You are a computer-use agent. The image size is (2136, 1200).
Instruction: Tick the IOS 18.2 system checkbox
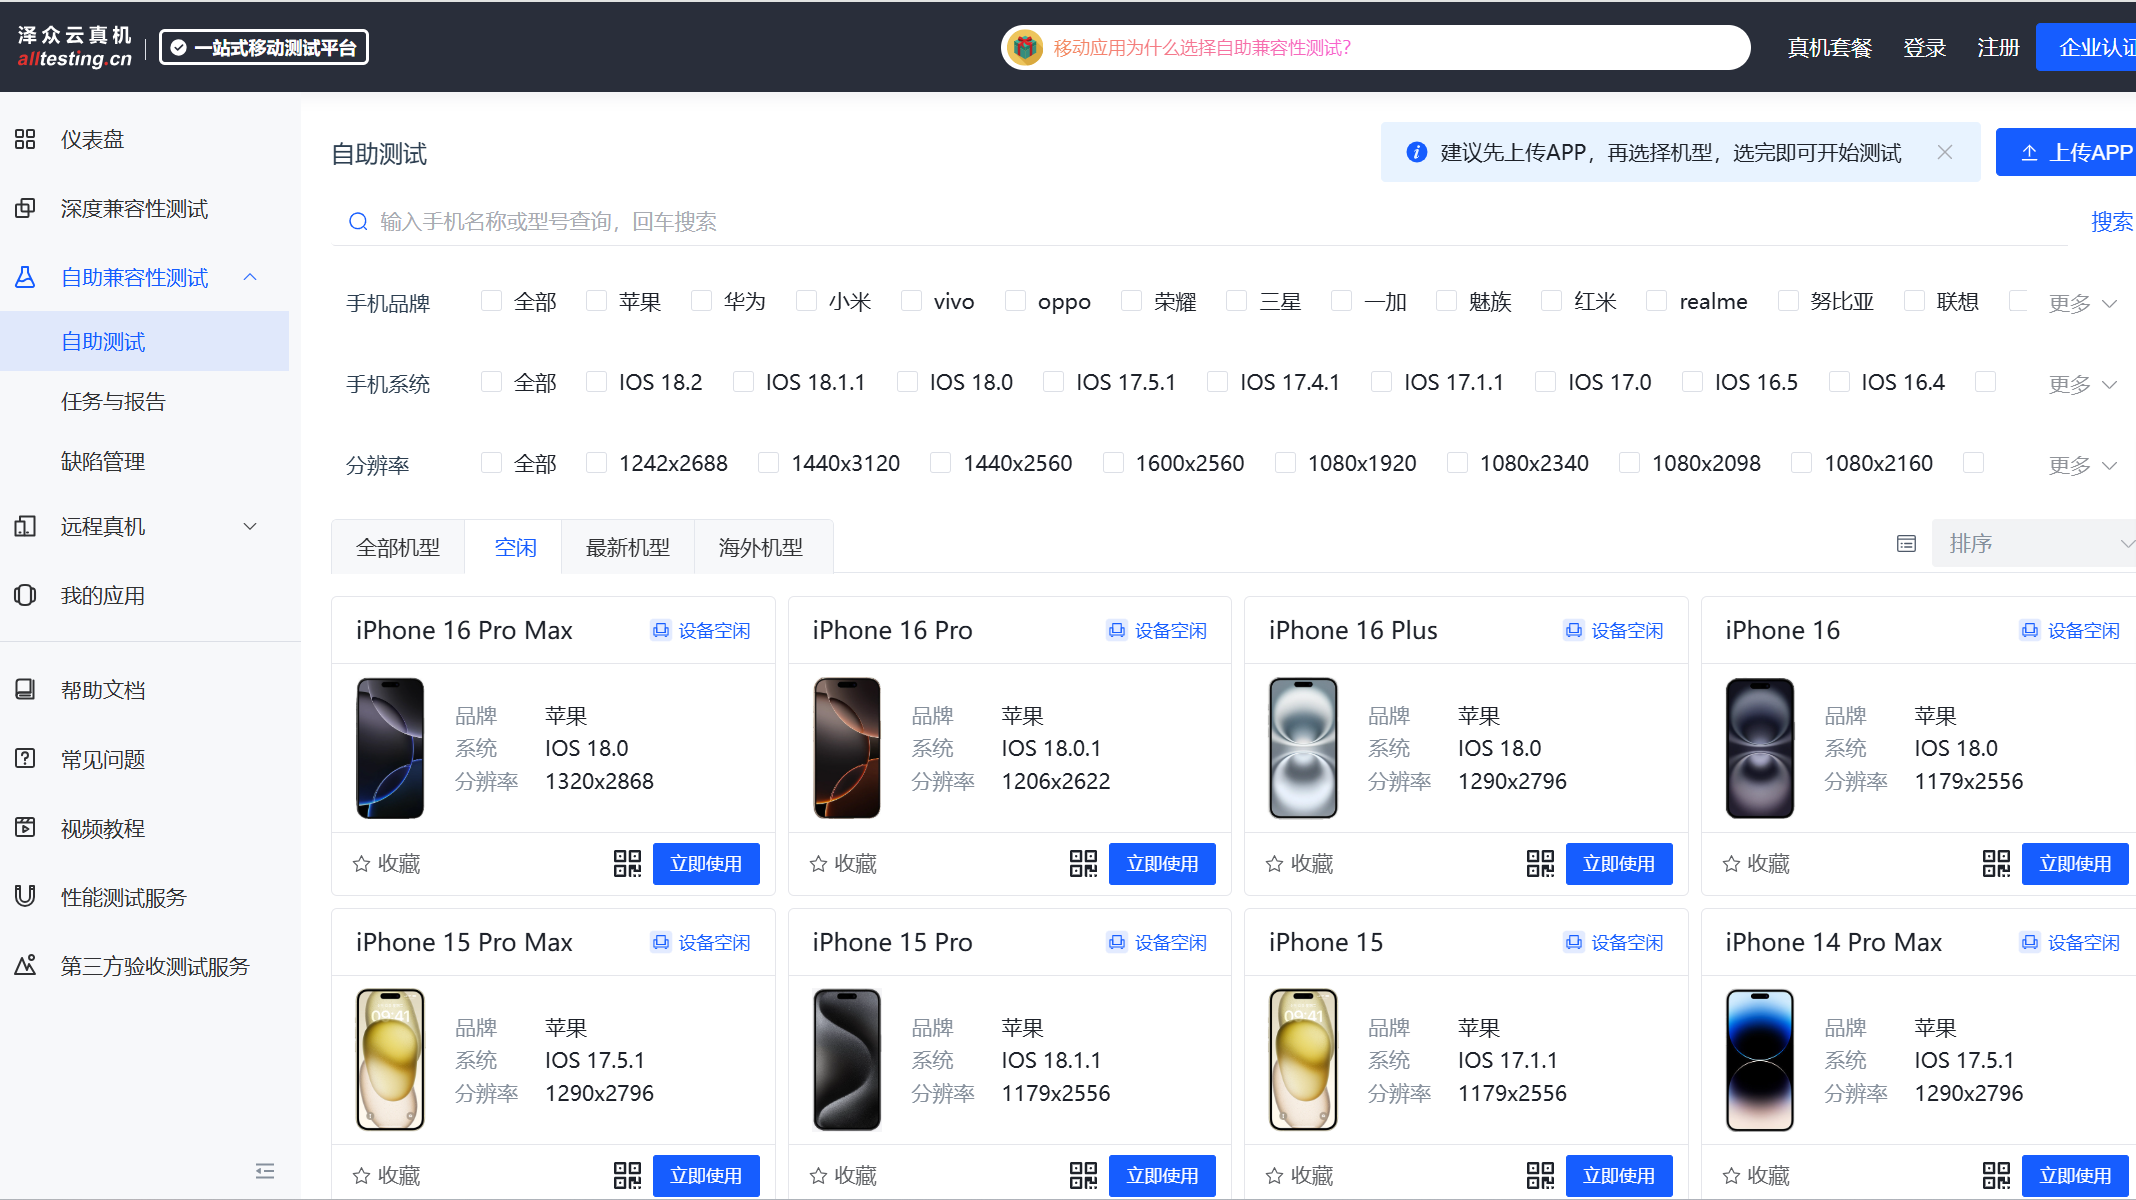597,382
